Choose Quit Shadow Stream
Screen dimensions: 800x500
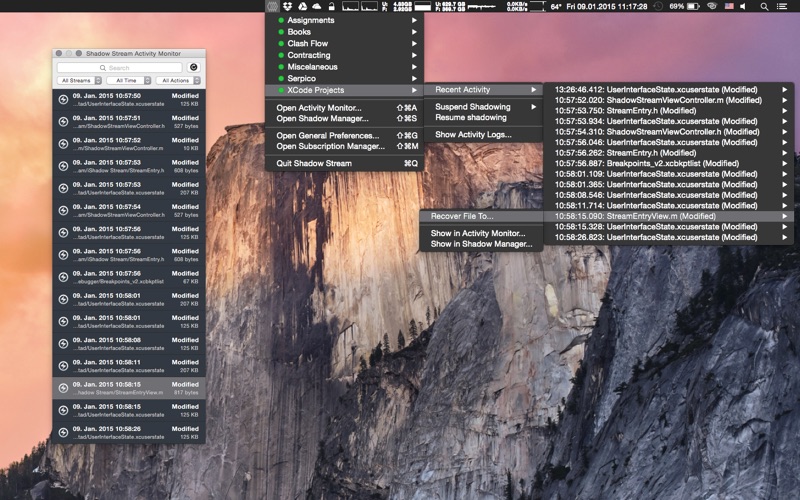click(344, 163)
